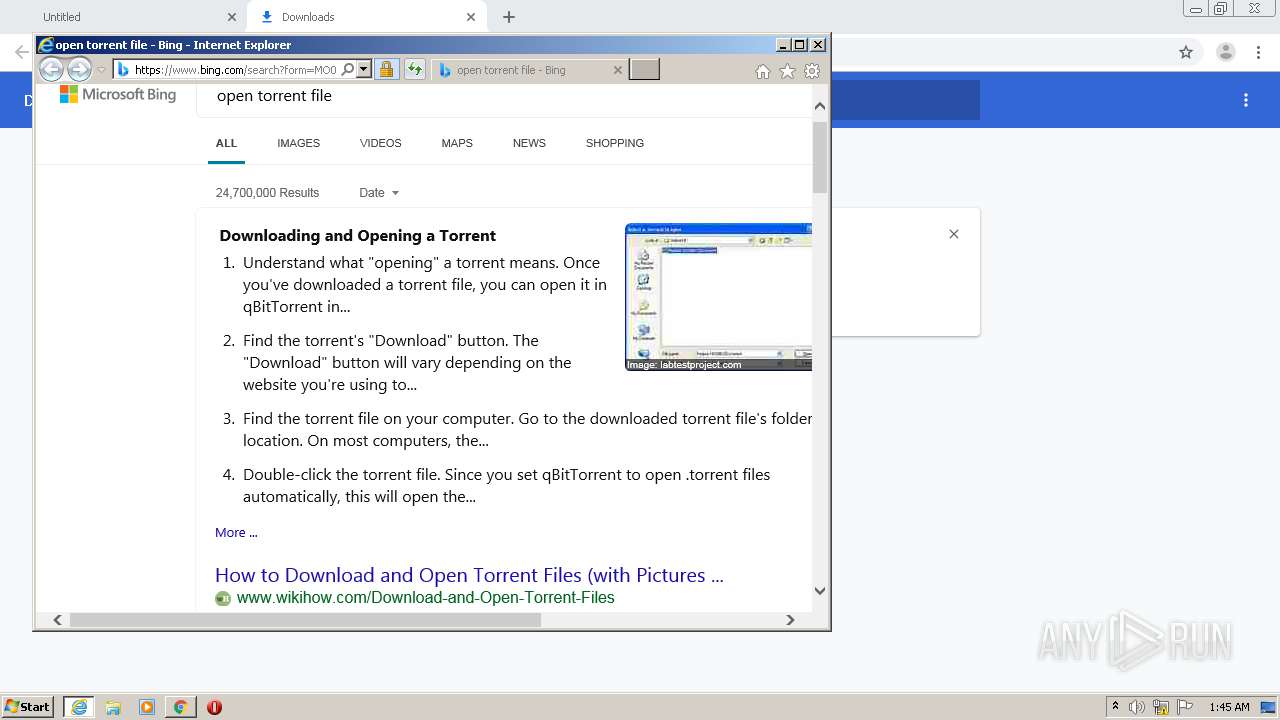This screenshot has width=1280, height=720.
Task: Close the Downloads Chrome tab
Action: coord(471,17)
